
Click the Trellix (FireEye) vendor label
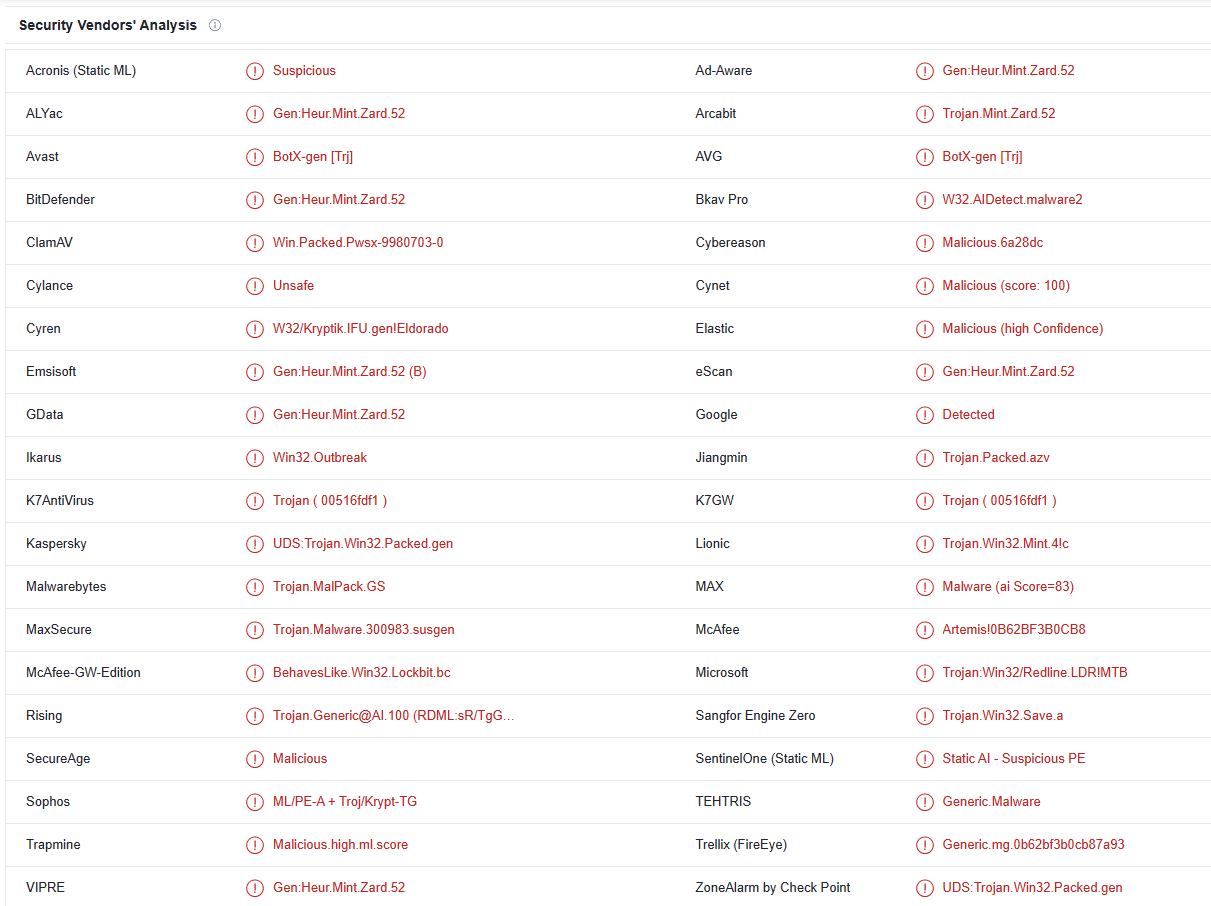pos(740,845)
